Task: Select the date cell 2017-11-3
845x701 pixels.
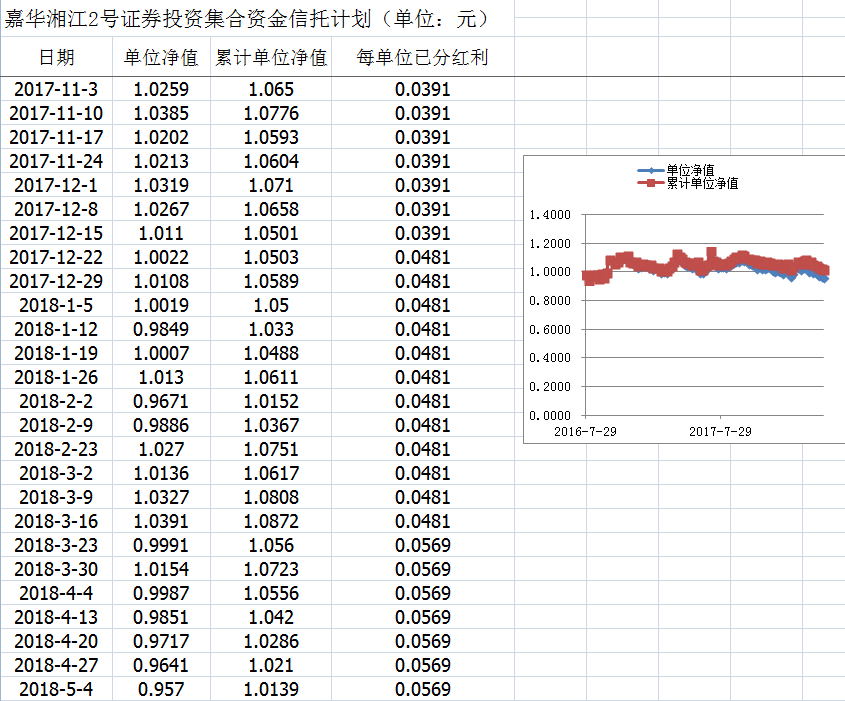Action: (56, 89)
